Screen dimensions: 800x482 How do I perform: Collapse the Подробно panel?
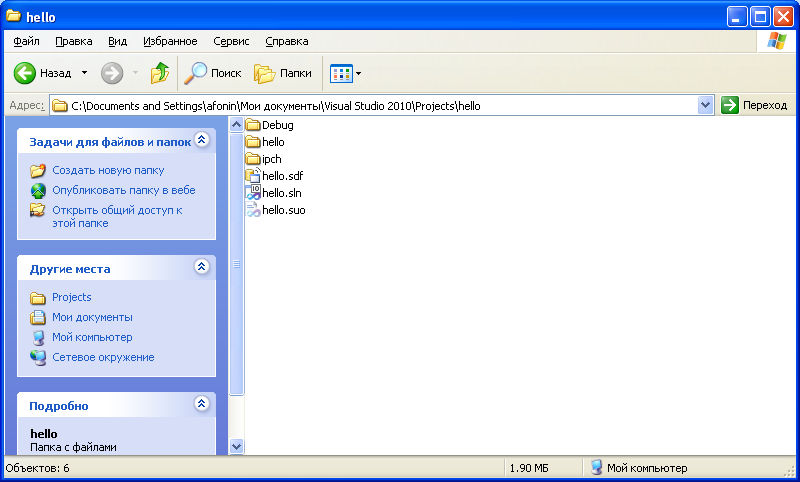[x=202, y=403]
